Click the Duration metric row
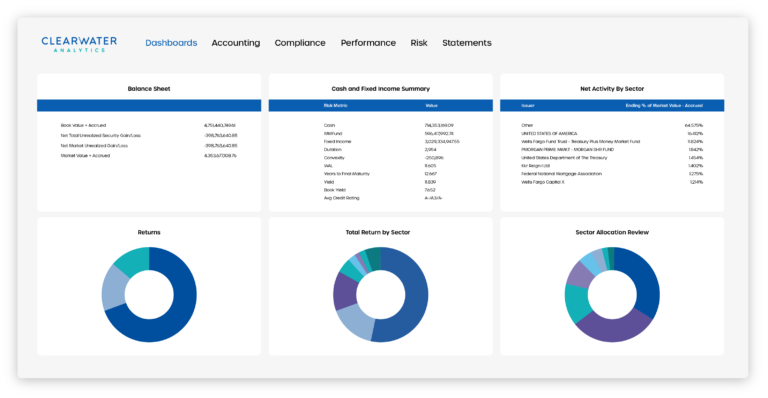Viewport: 768px width, 398px height. tap(380, 149)
